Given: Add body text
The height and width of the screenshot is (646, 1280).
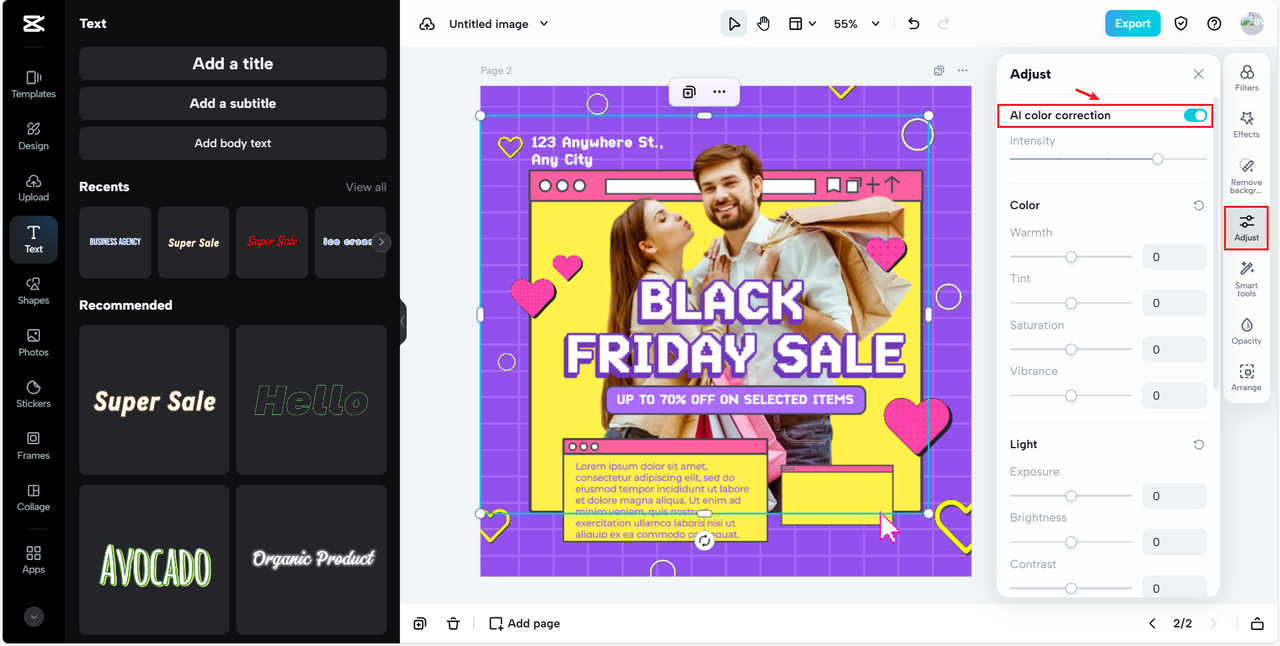Looking at the screenshot, I should (233, 143).
